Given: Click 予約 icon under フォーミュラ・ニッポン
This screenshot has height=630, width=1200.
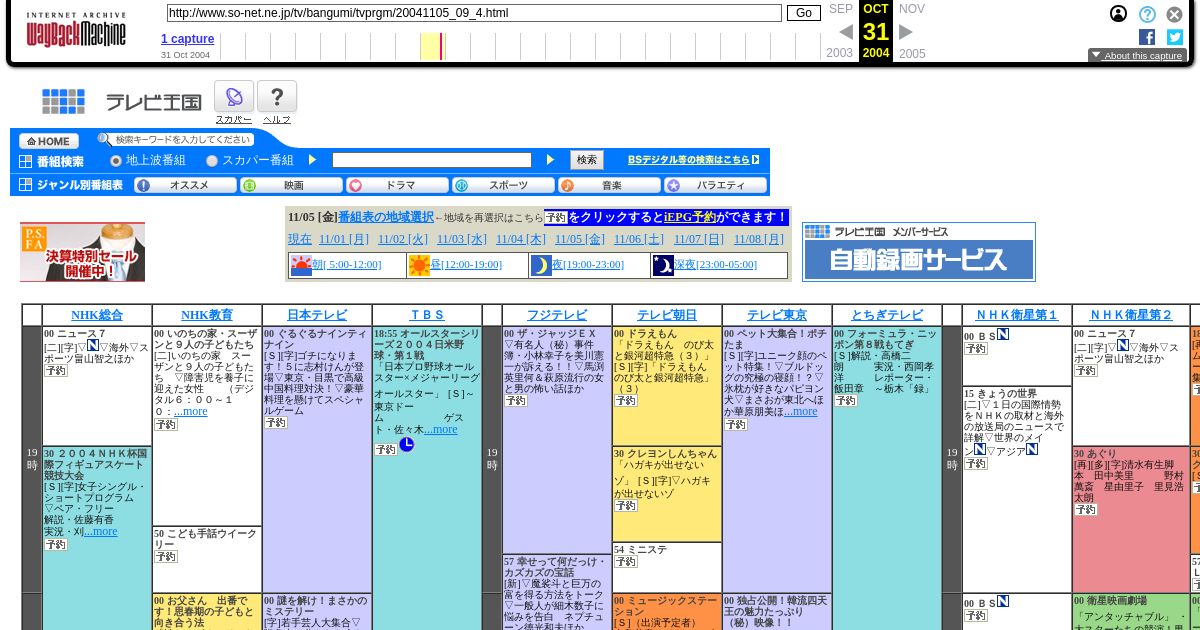Looking at the screenshot, I should tap(845, 401).
